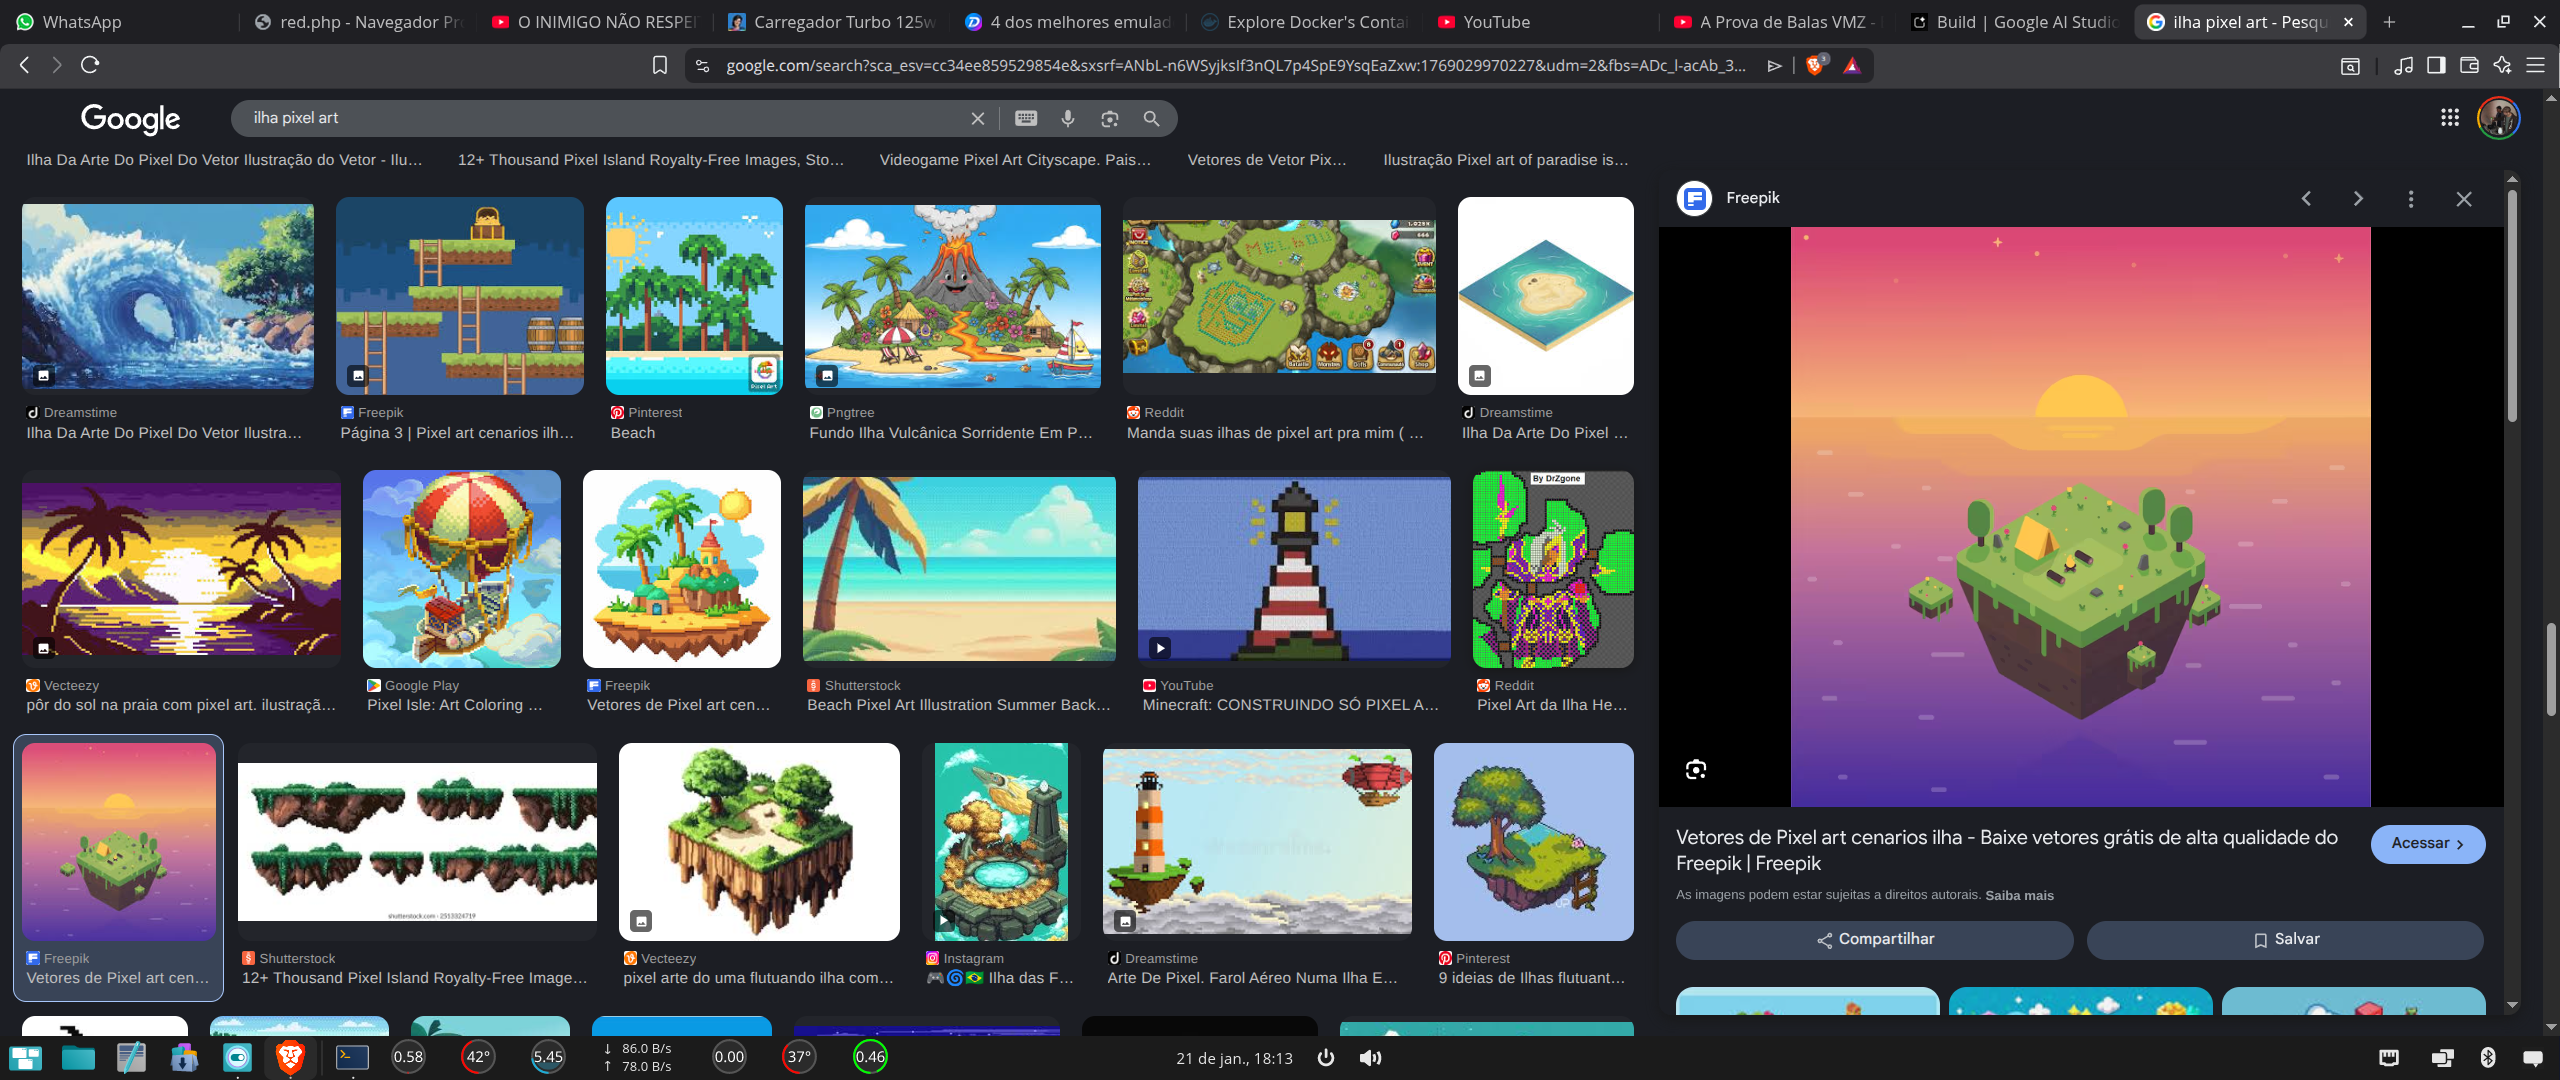Open a new browser tab
The image size is (2560, 1080).
[2389, 22]
